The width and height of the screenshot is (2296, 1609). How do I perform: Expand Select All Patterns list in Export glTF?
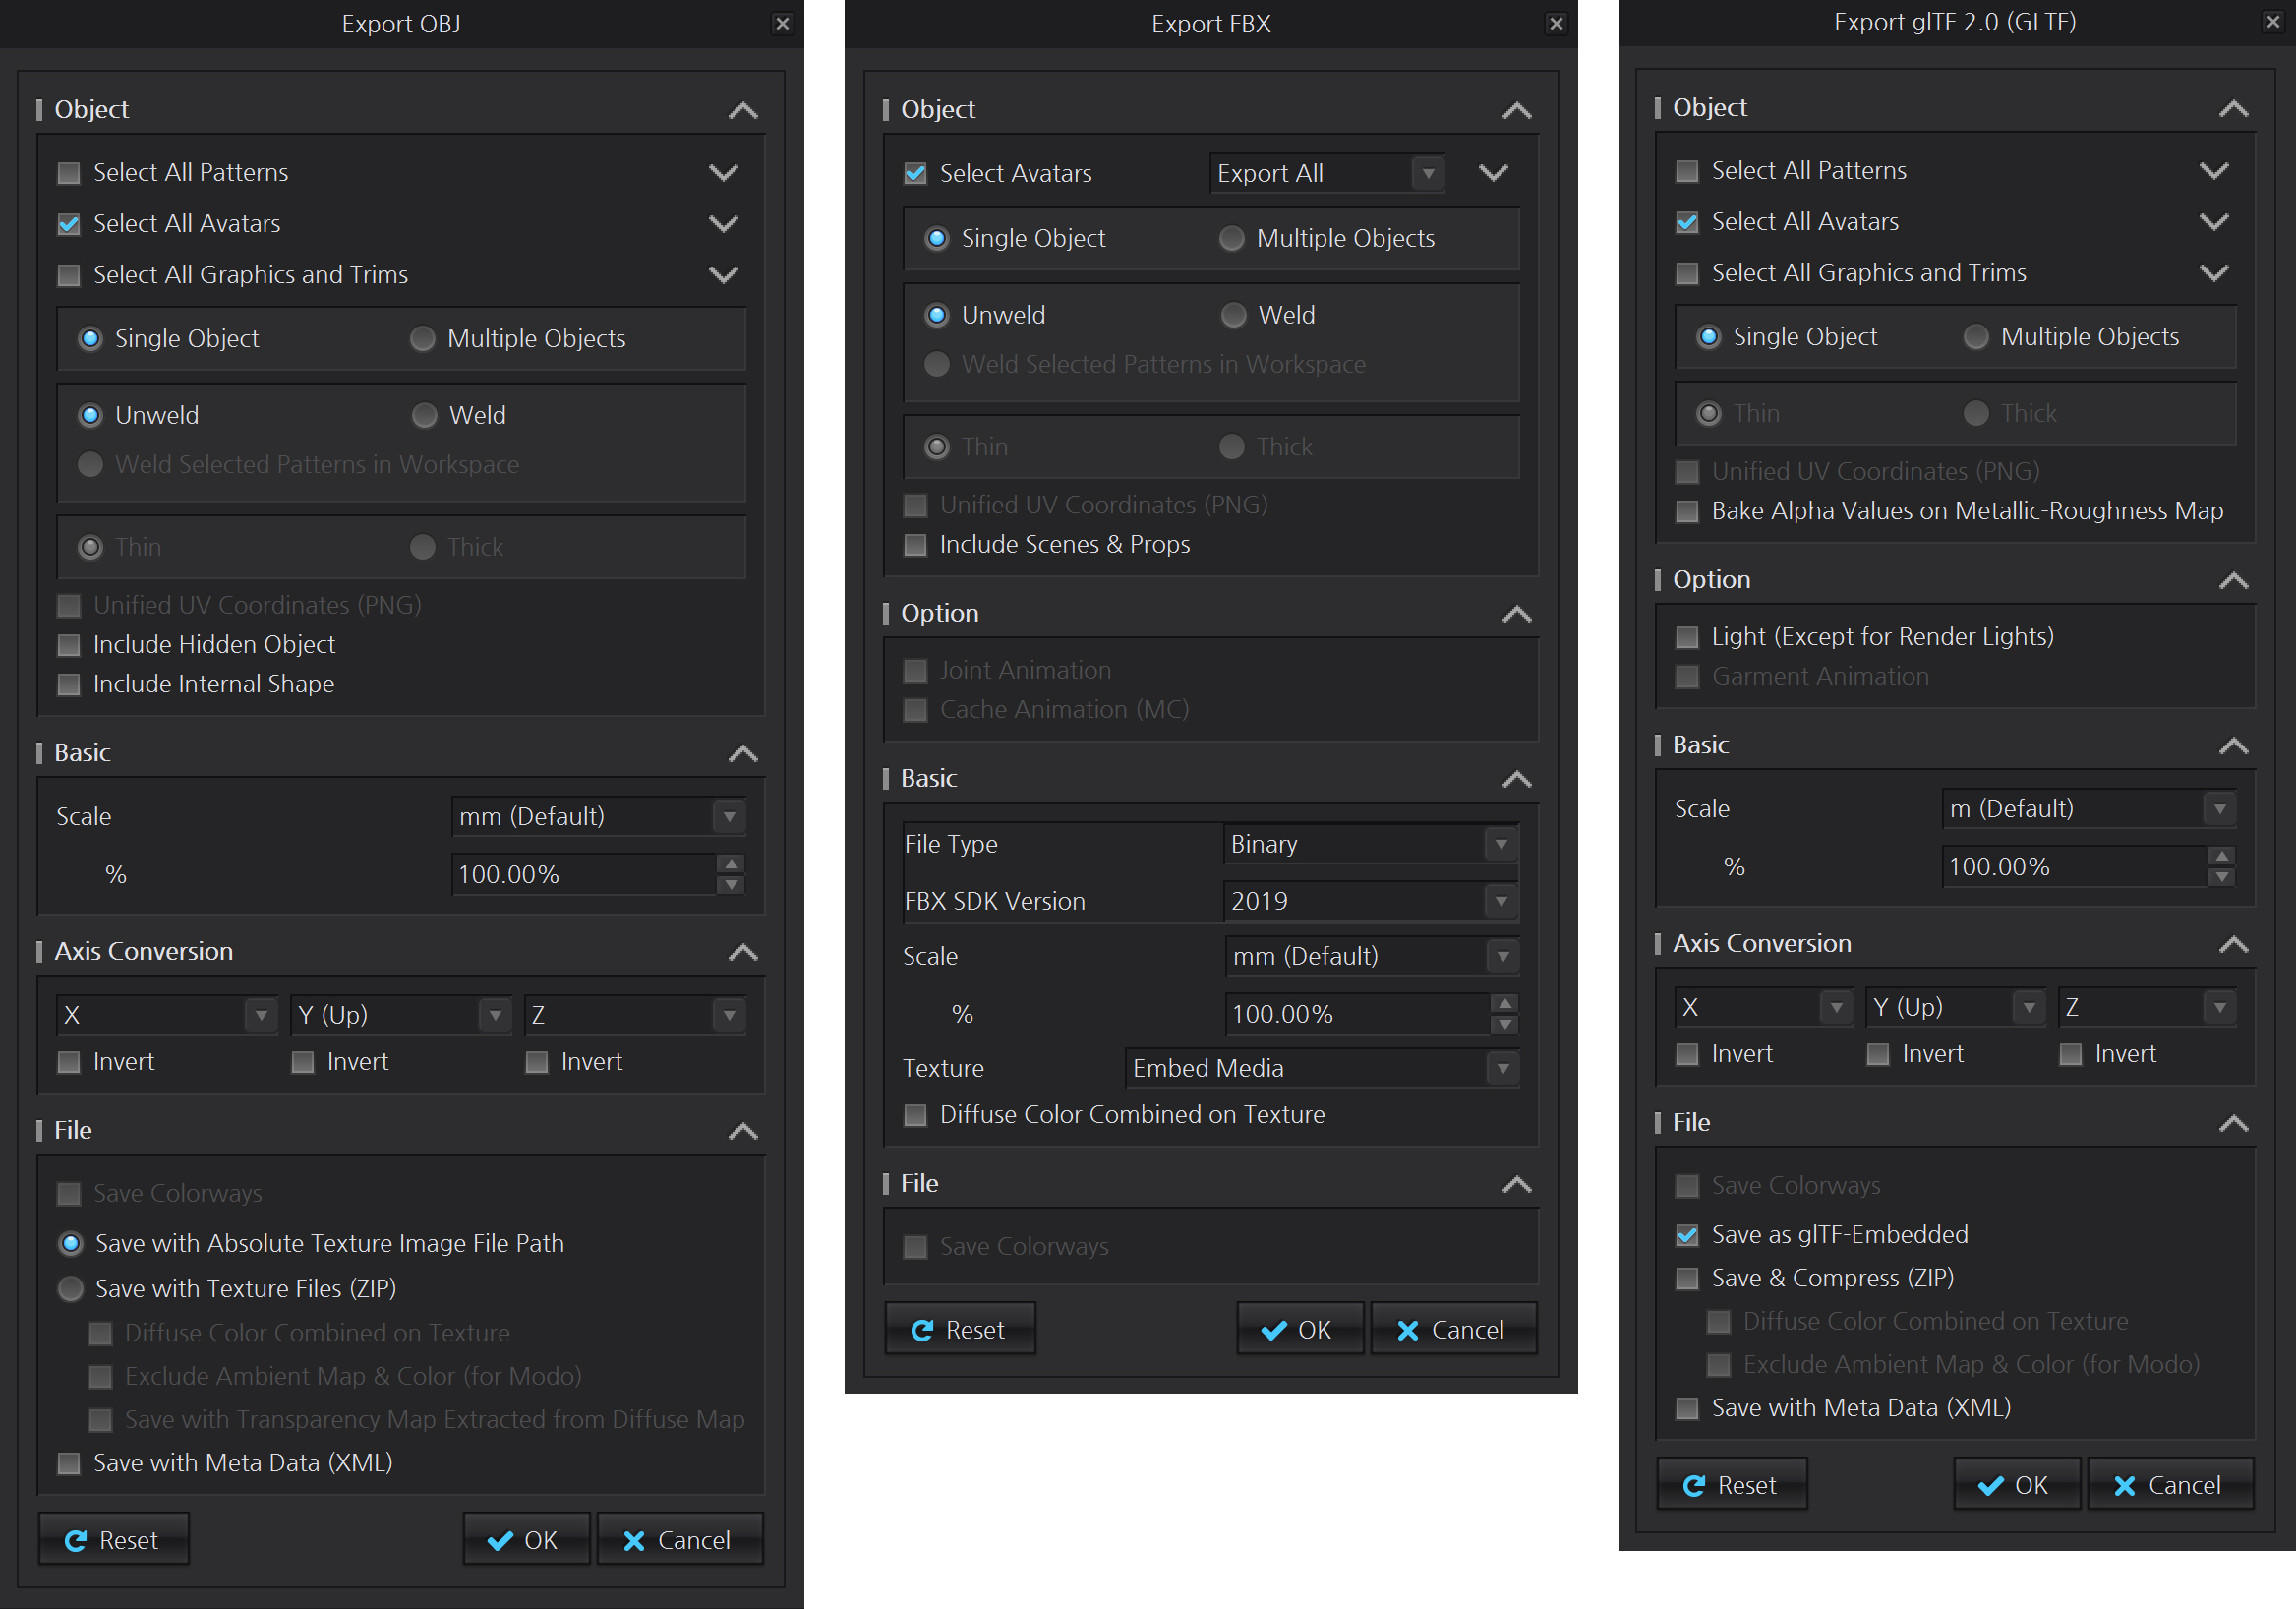(2215, 171)
